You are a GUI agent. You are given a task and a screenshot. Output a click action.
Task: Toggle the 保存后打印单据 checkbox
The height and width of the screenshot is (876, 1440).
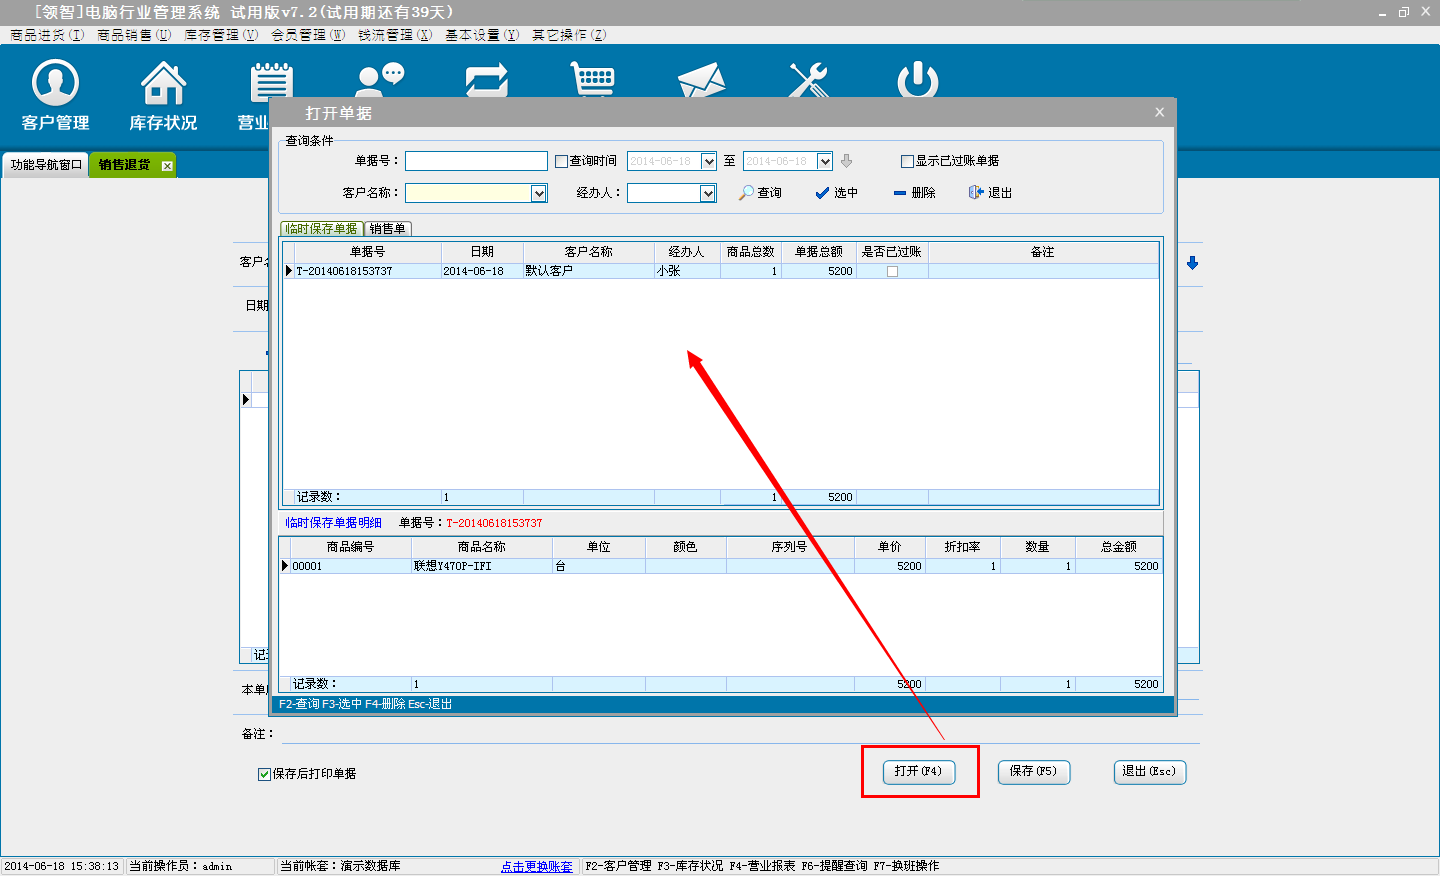coord(265,774)
